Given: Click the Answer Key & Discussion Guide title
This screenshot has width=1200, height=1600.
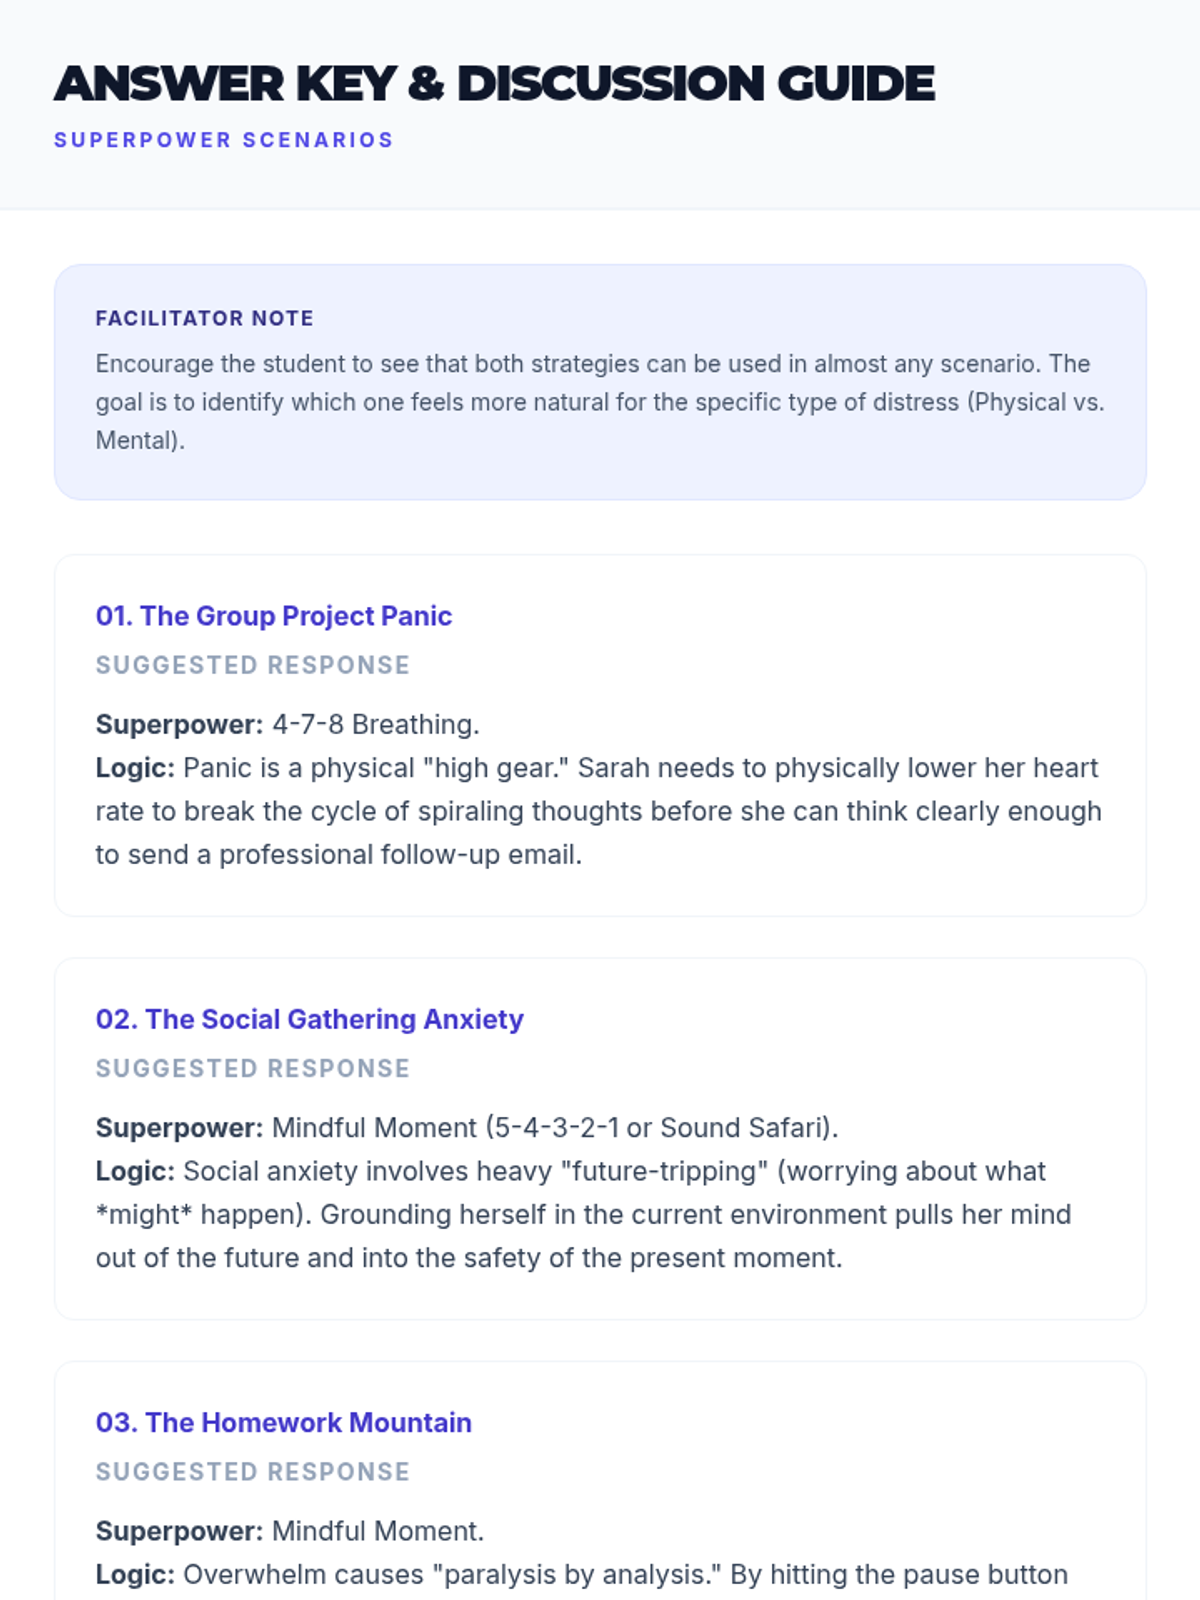Looking at the screenshot, I should pyautogui.click(x=494, y=83).
